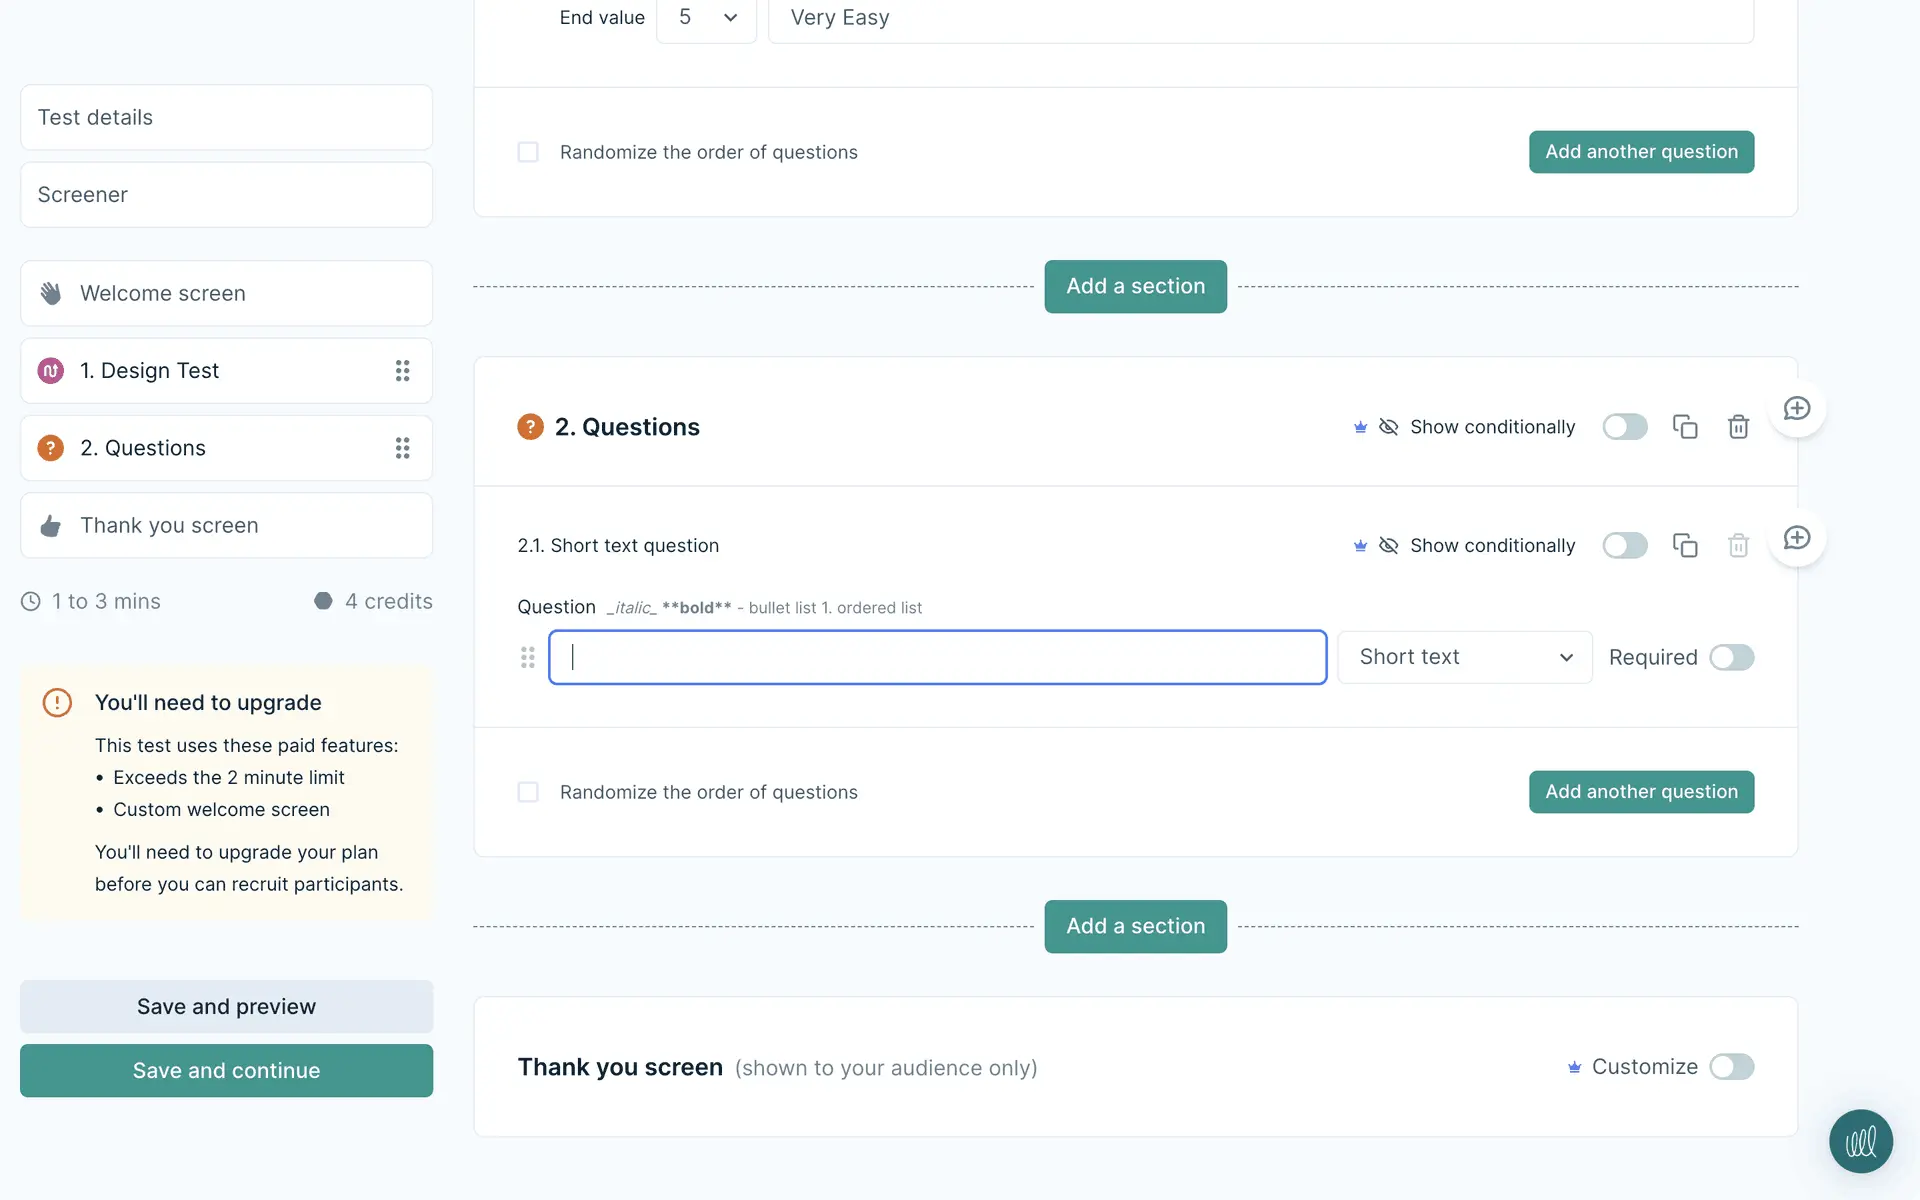Focus the short text question input field
1920x1200 pixels.
pyautogui.click(x=937, y=657)
